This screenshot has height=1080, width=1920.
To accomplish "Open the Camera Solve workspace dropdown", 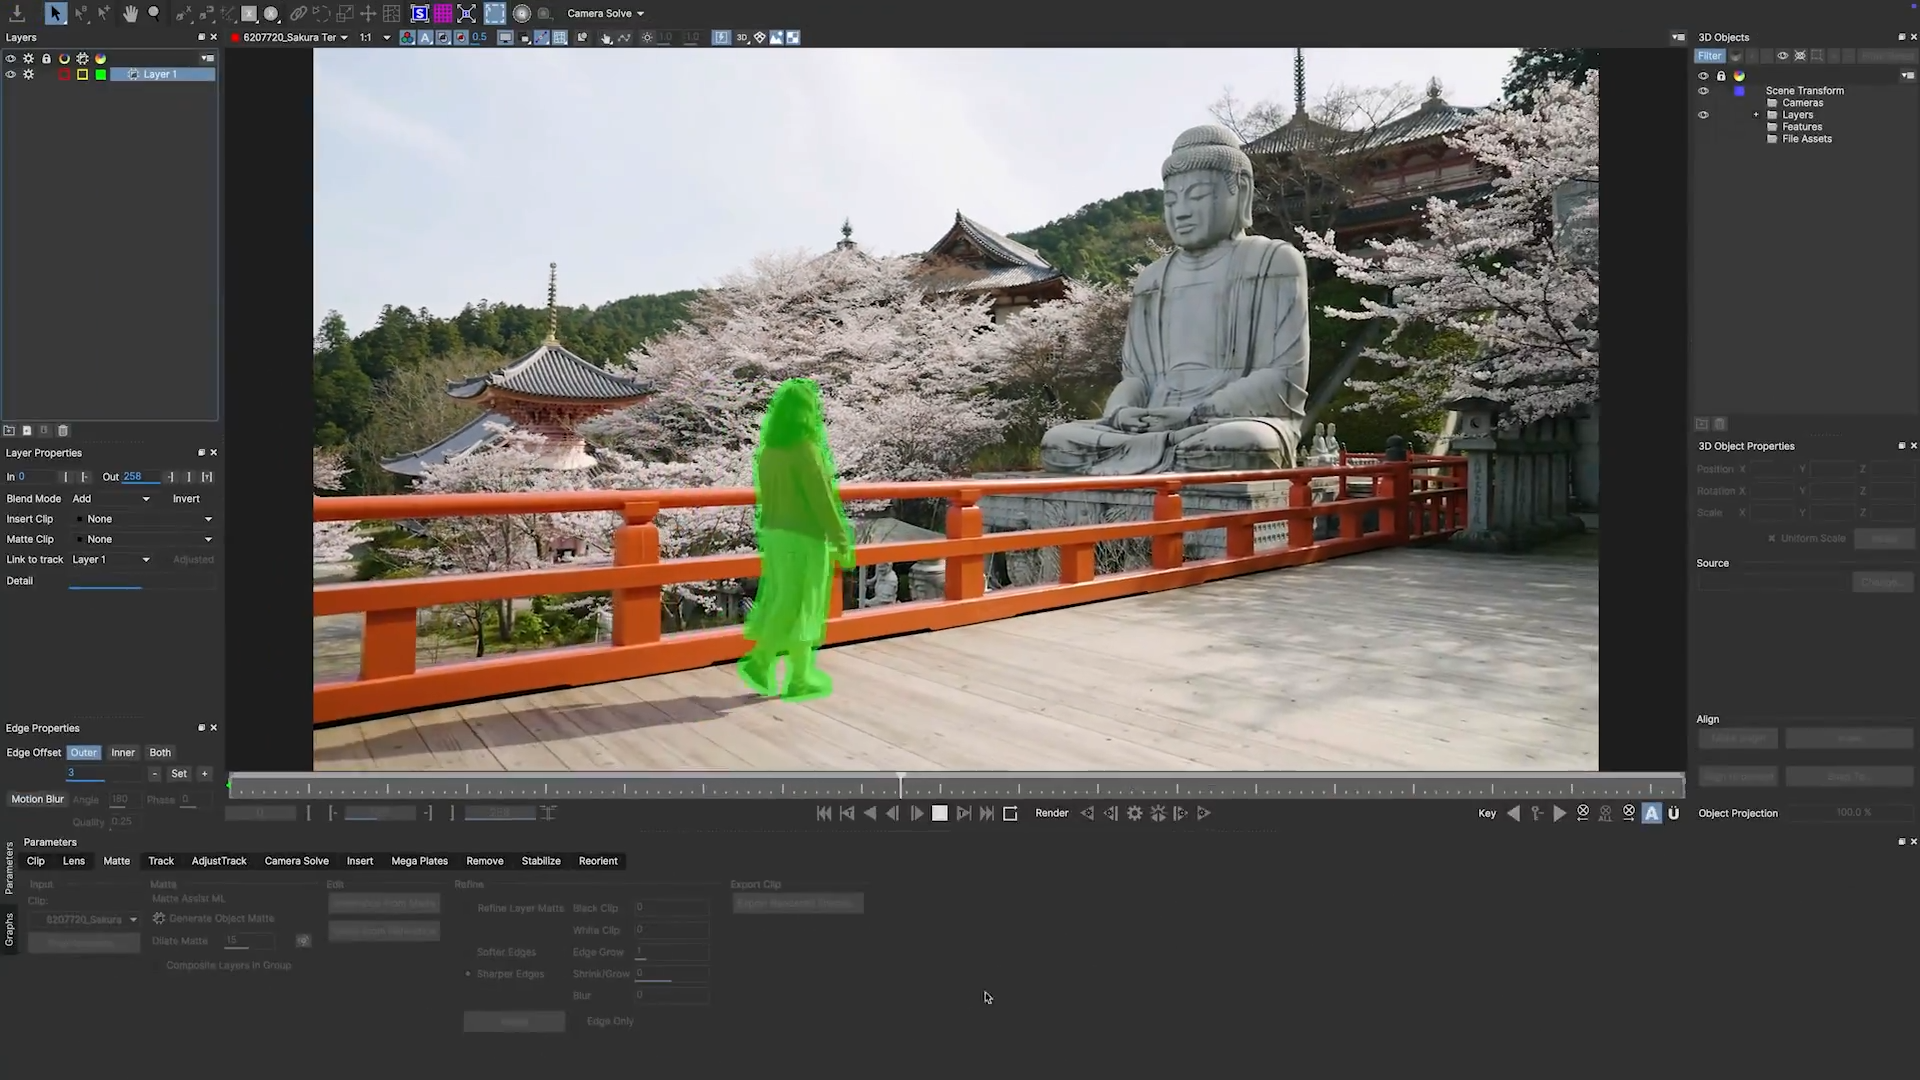I will pyautogui.click(x=605, y=13).
